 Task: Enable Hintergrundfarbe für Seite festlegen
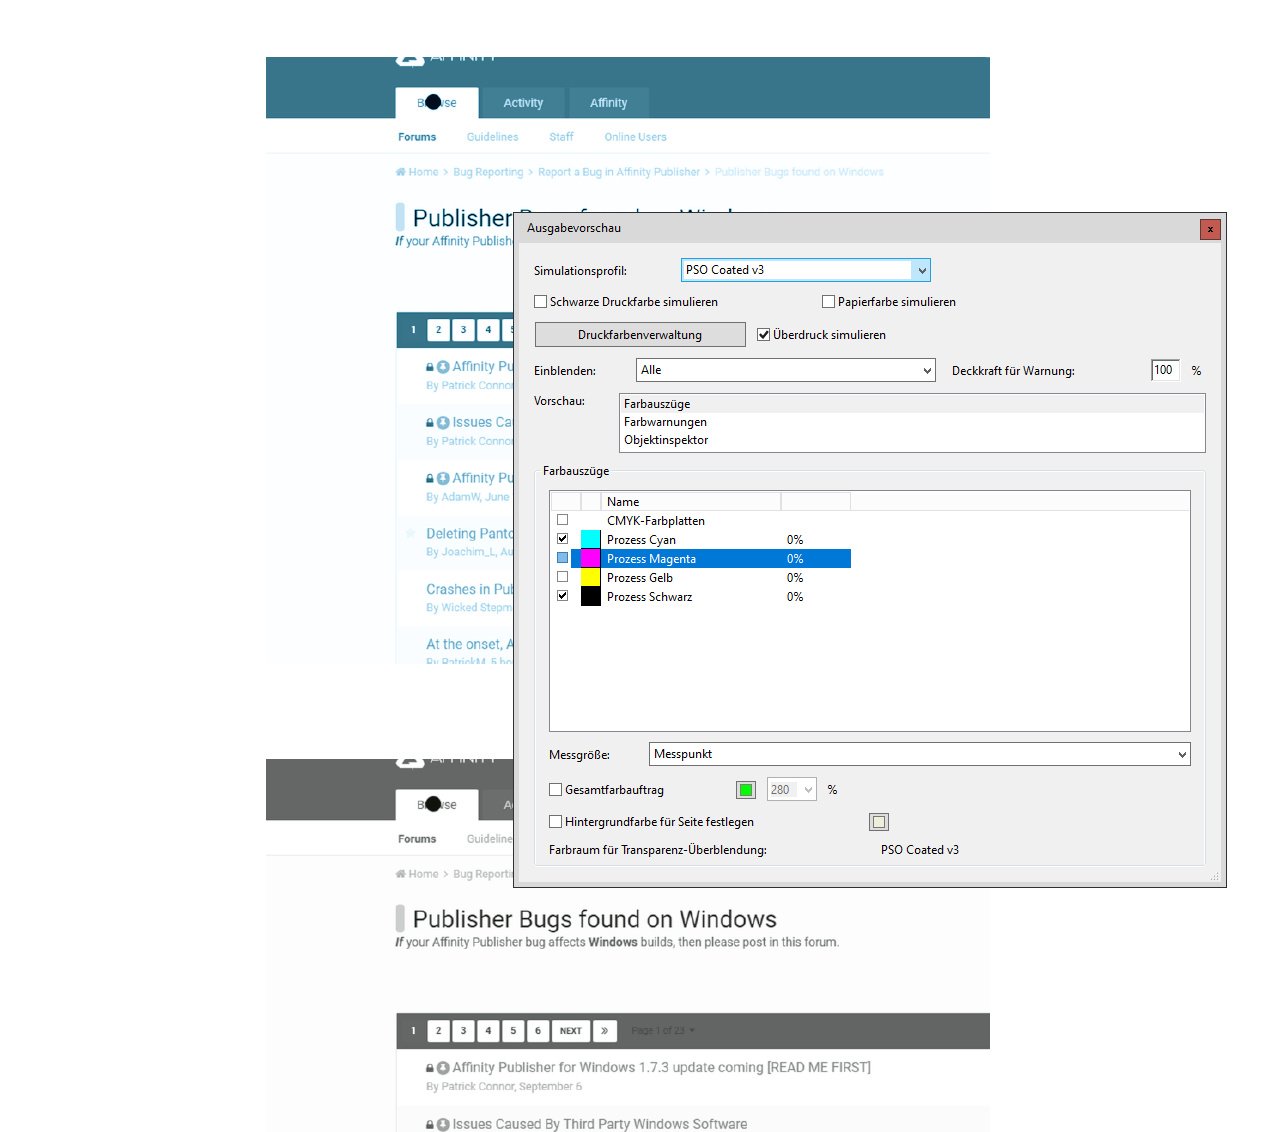pos(556,821)
